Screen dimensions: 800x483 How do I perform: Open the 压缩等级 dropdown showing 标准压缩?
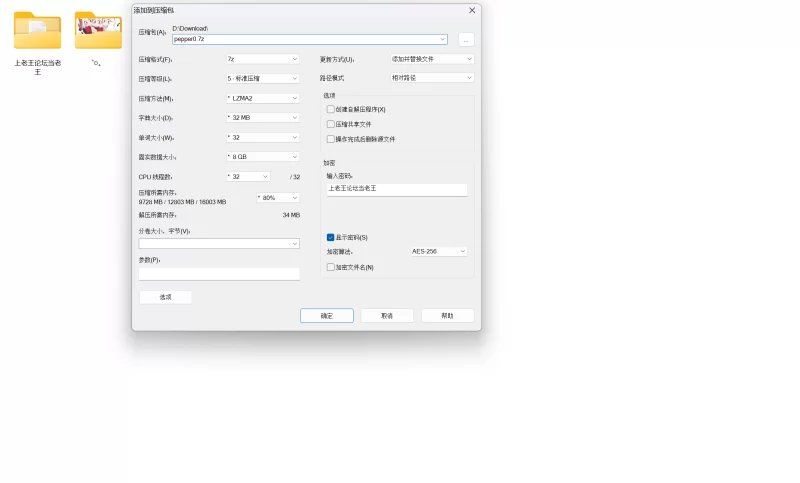click(263, 78)
